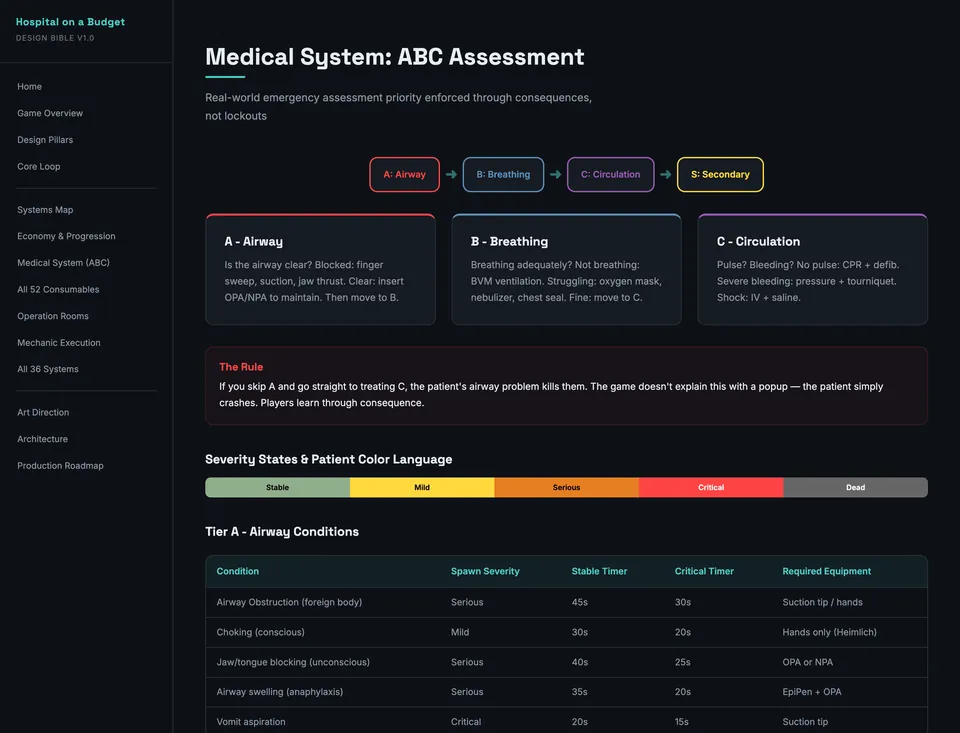Click the gray Dead severity swatch
The width and height of the screenshot is (960, 733).
[x=855, y=487]
